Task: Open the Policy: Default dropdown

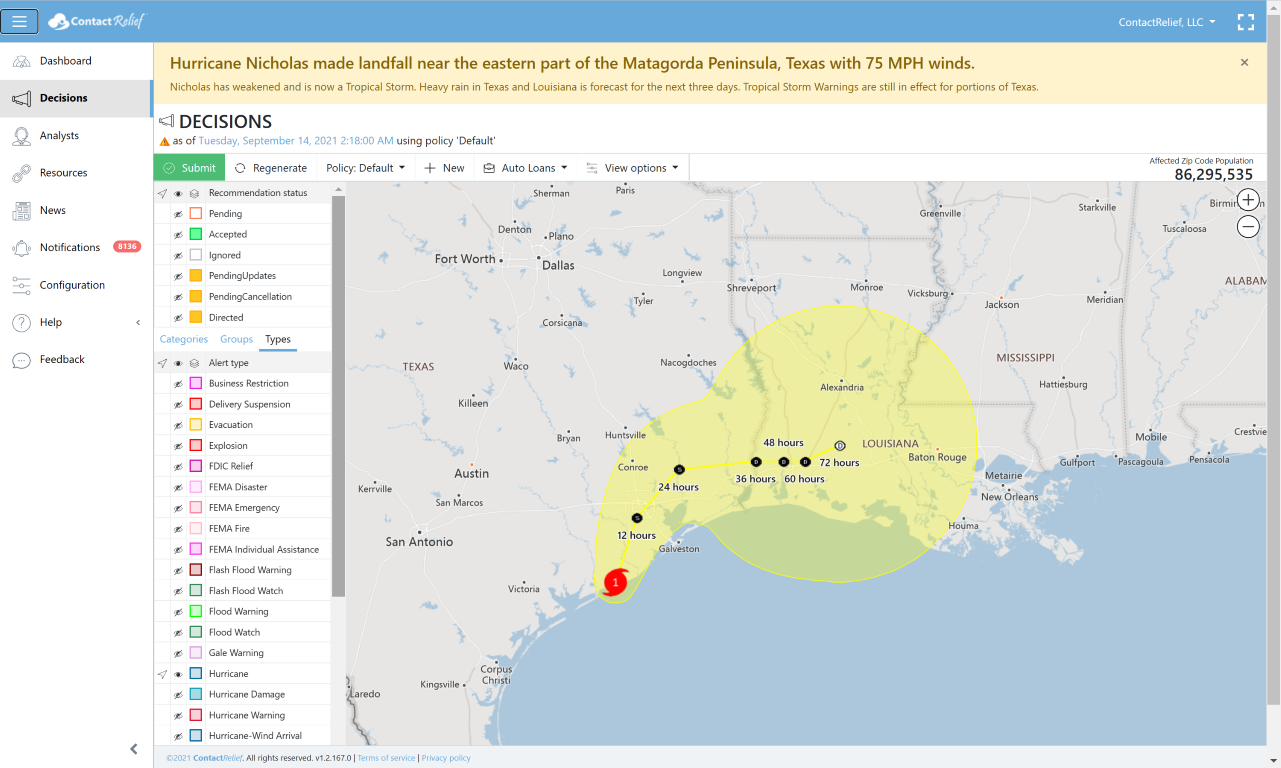Action: point(366,168)
